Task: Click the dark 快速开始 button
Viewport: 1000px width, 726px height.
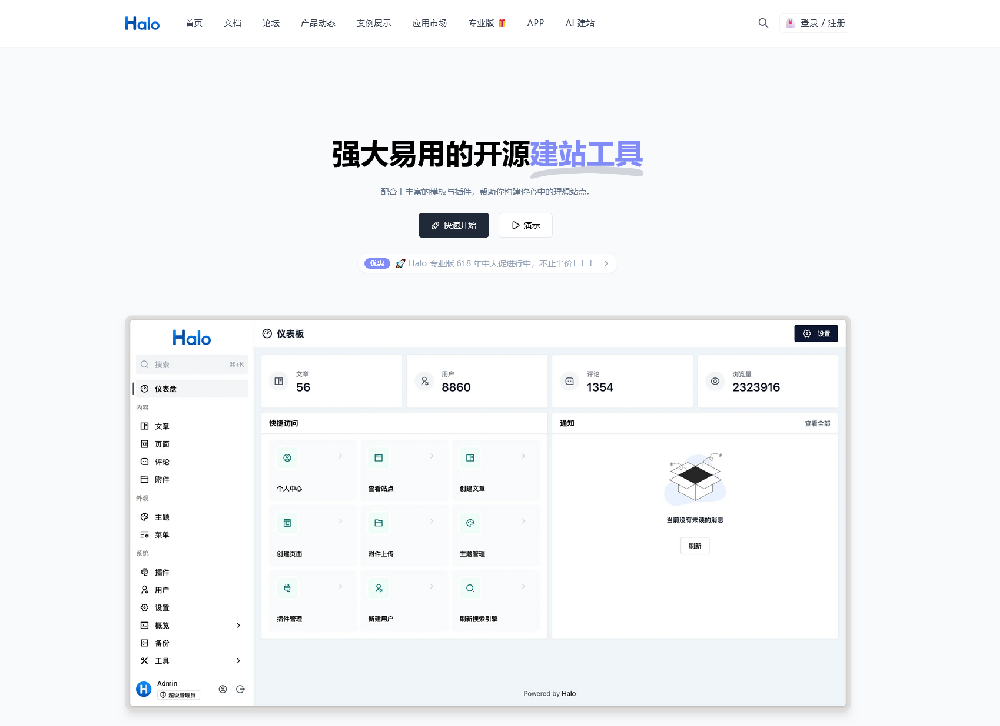Action: [x=454, y=225]
